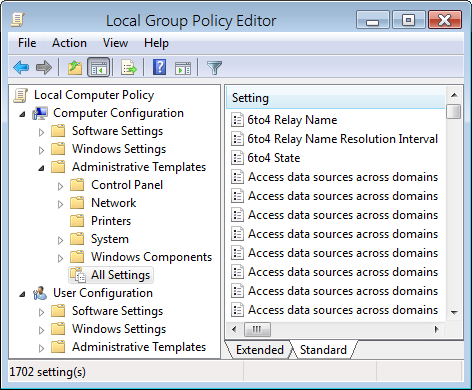Click the blue Back arrow icon
Image resolution: width=472 pixels, height=390 pixels.
[21, 67]
